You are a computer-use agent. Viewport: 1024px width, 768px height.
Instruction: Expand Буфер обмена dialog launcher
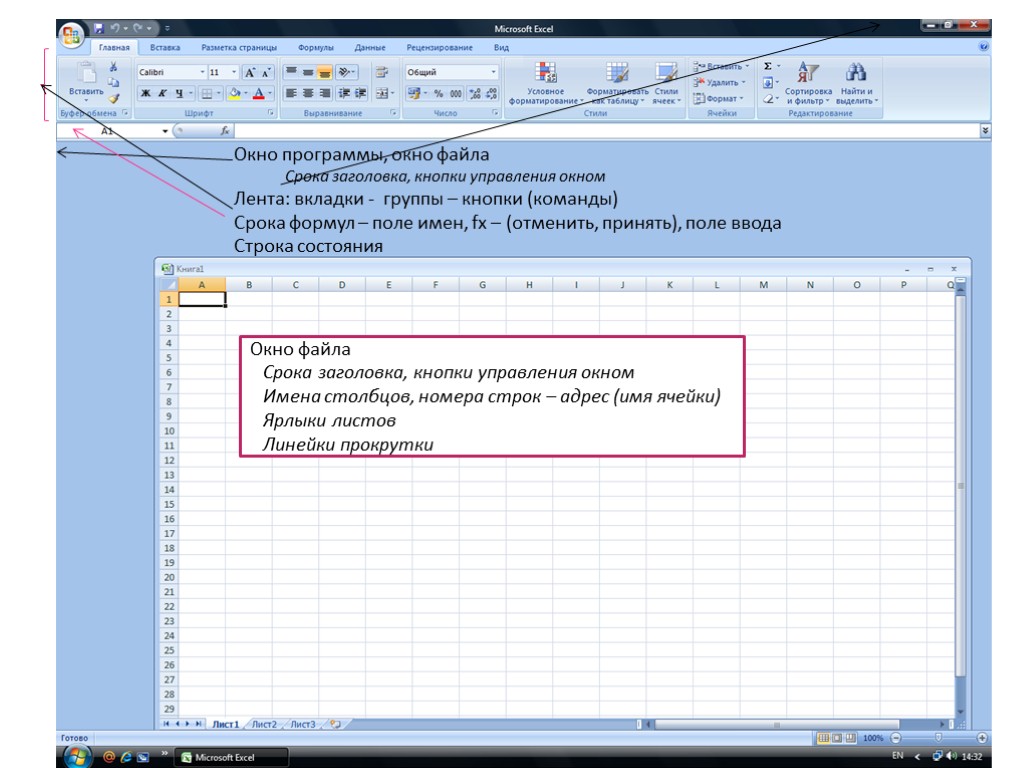pos(125,113)
